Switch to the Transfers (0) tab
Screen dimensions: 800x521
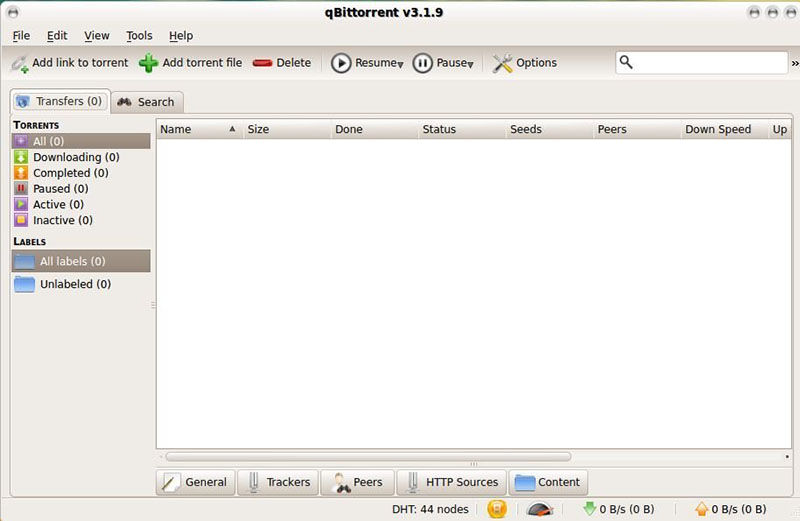[60, 102]
